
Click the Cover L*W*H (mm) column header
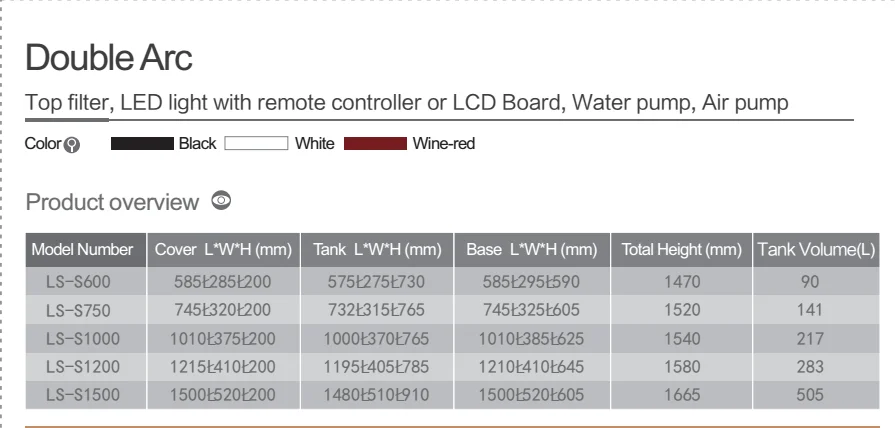click(222, 249)
